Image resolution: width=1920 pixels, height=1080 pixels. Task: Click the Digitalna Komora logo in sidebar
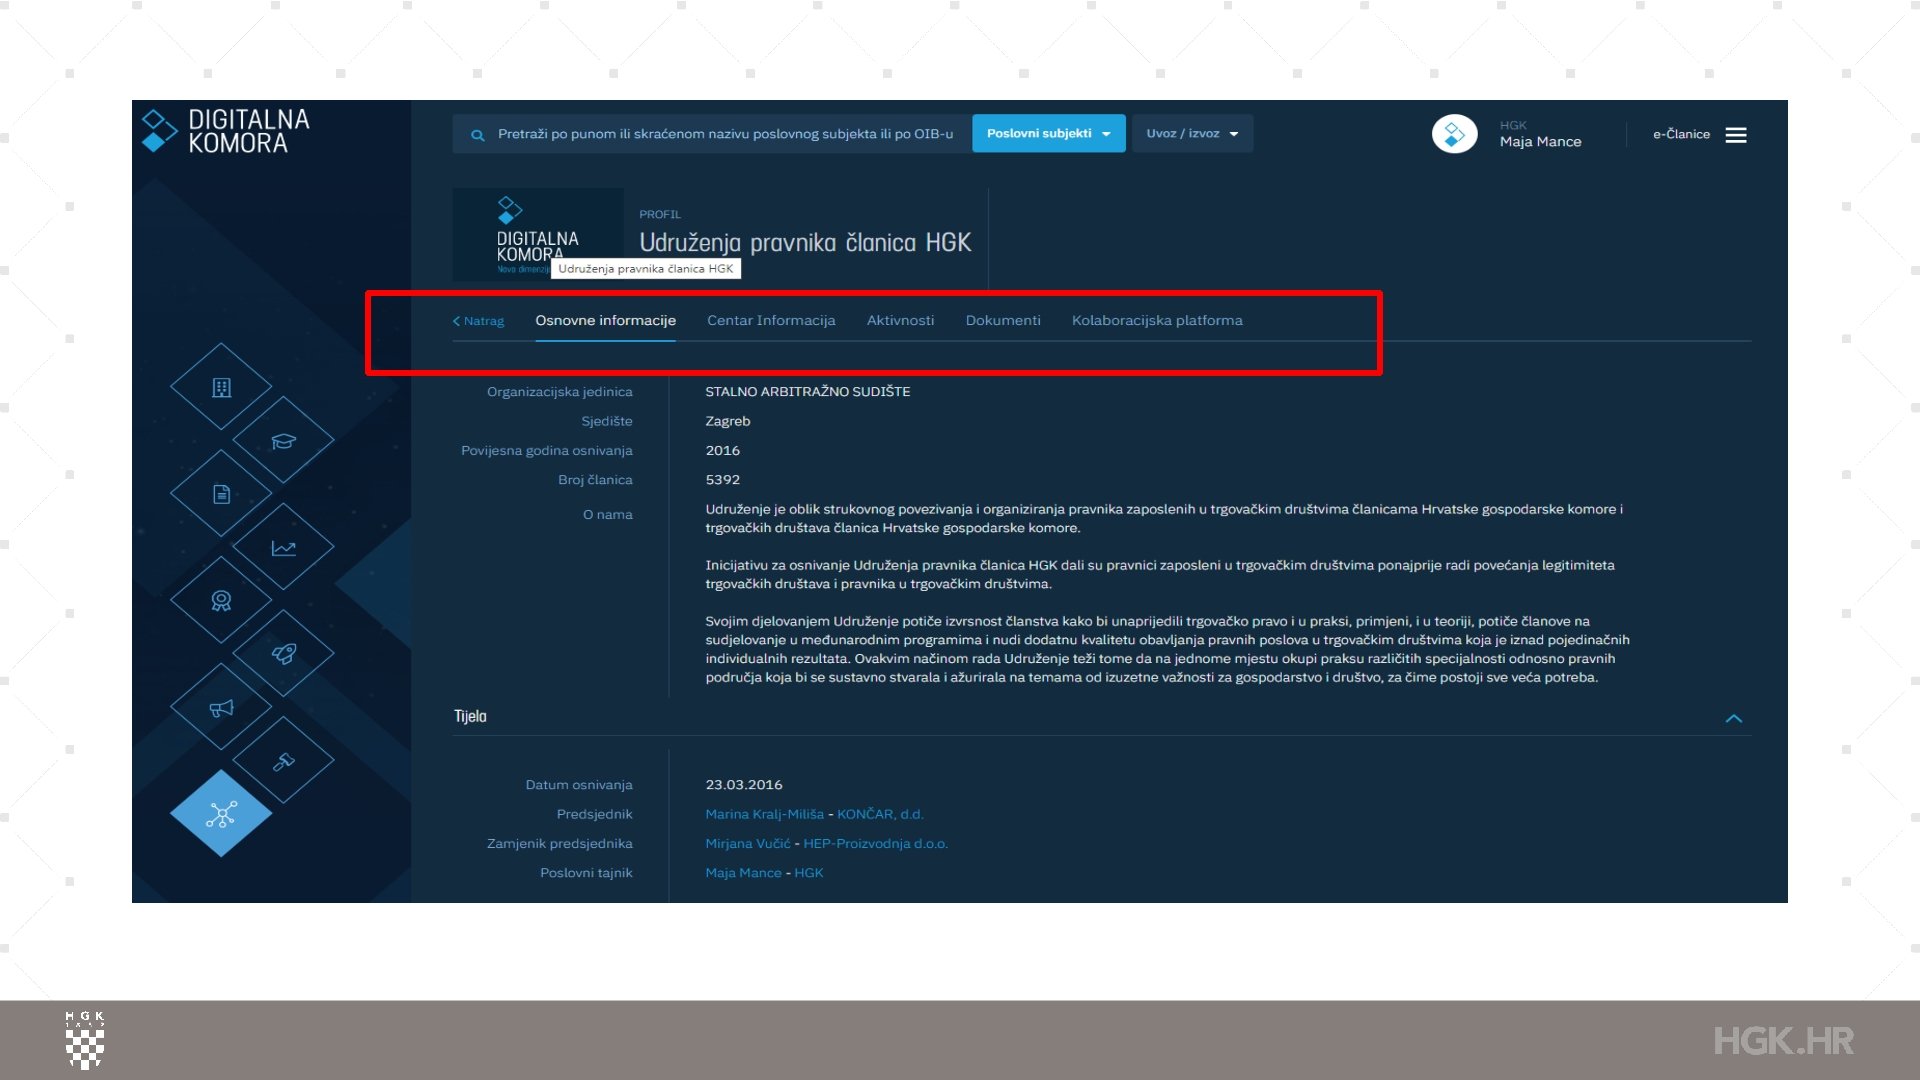[x=226, y=131]
